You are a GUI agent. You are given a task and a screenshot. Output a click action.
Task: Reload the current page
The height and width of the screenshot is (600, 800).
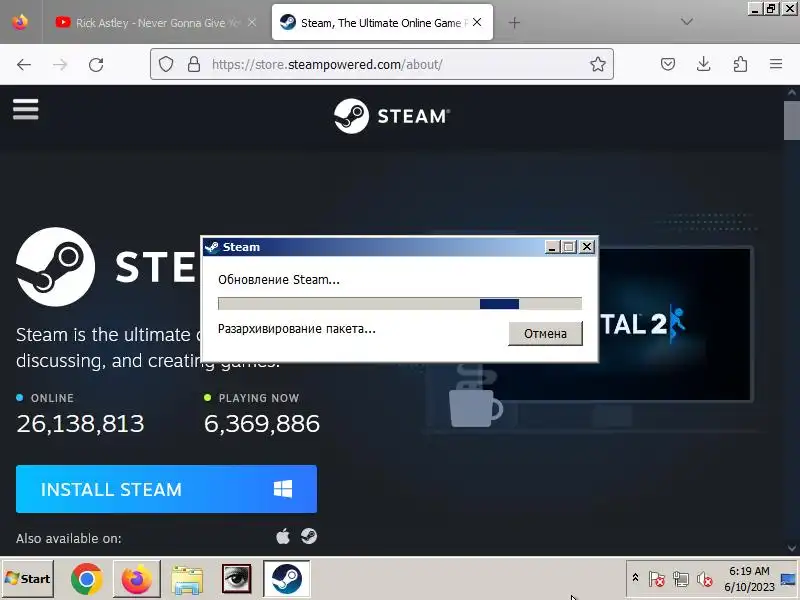tap(96, 64)
